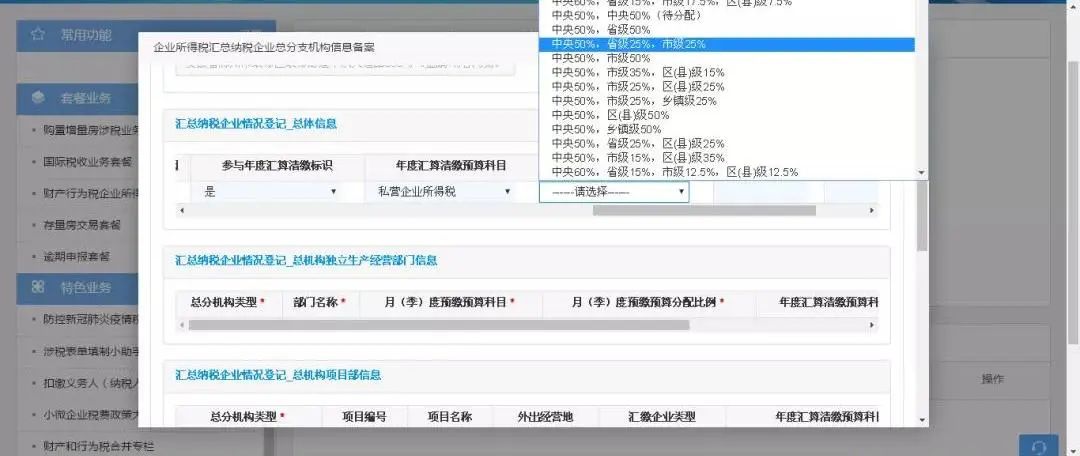Click the 部门名称 column header

(x=320, y=302)
